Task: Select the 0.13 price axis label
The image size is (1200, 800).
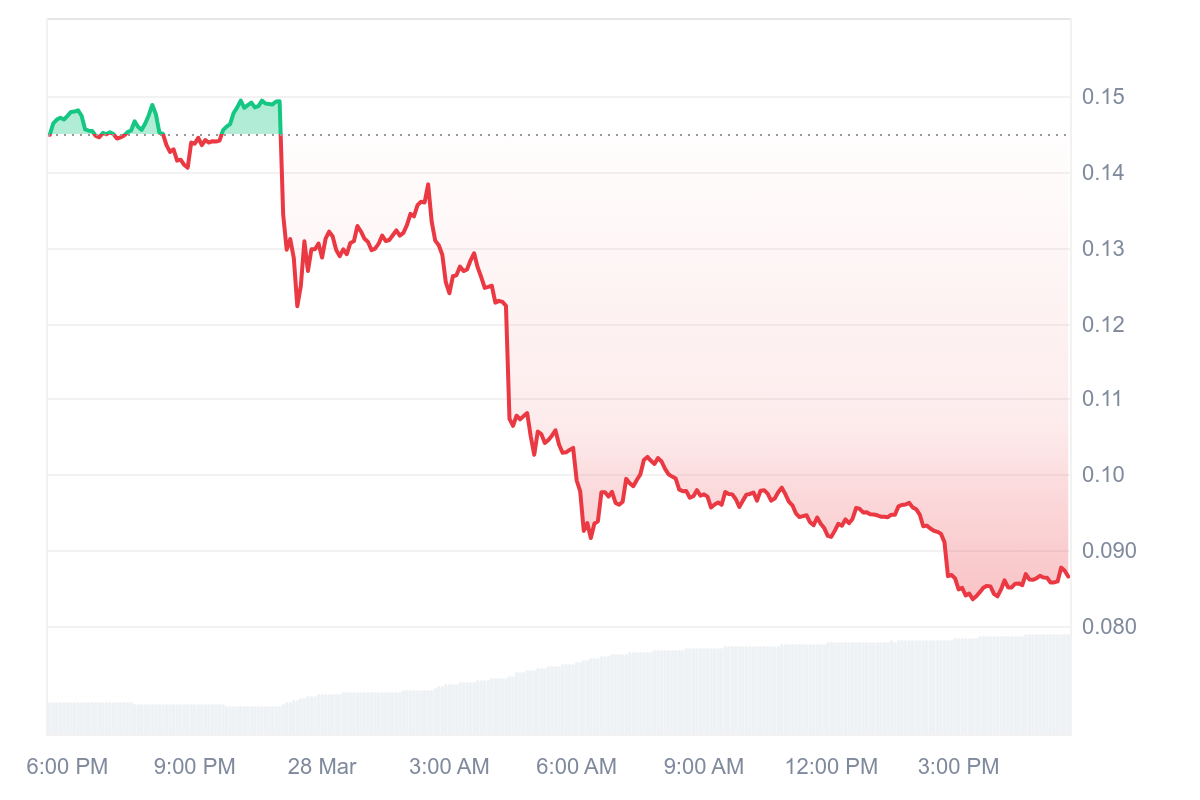Action: tap(1103, 249)
